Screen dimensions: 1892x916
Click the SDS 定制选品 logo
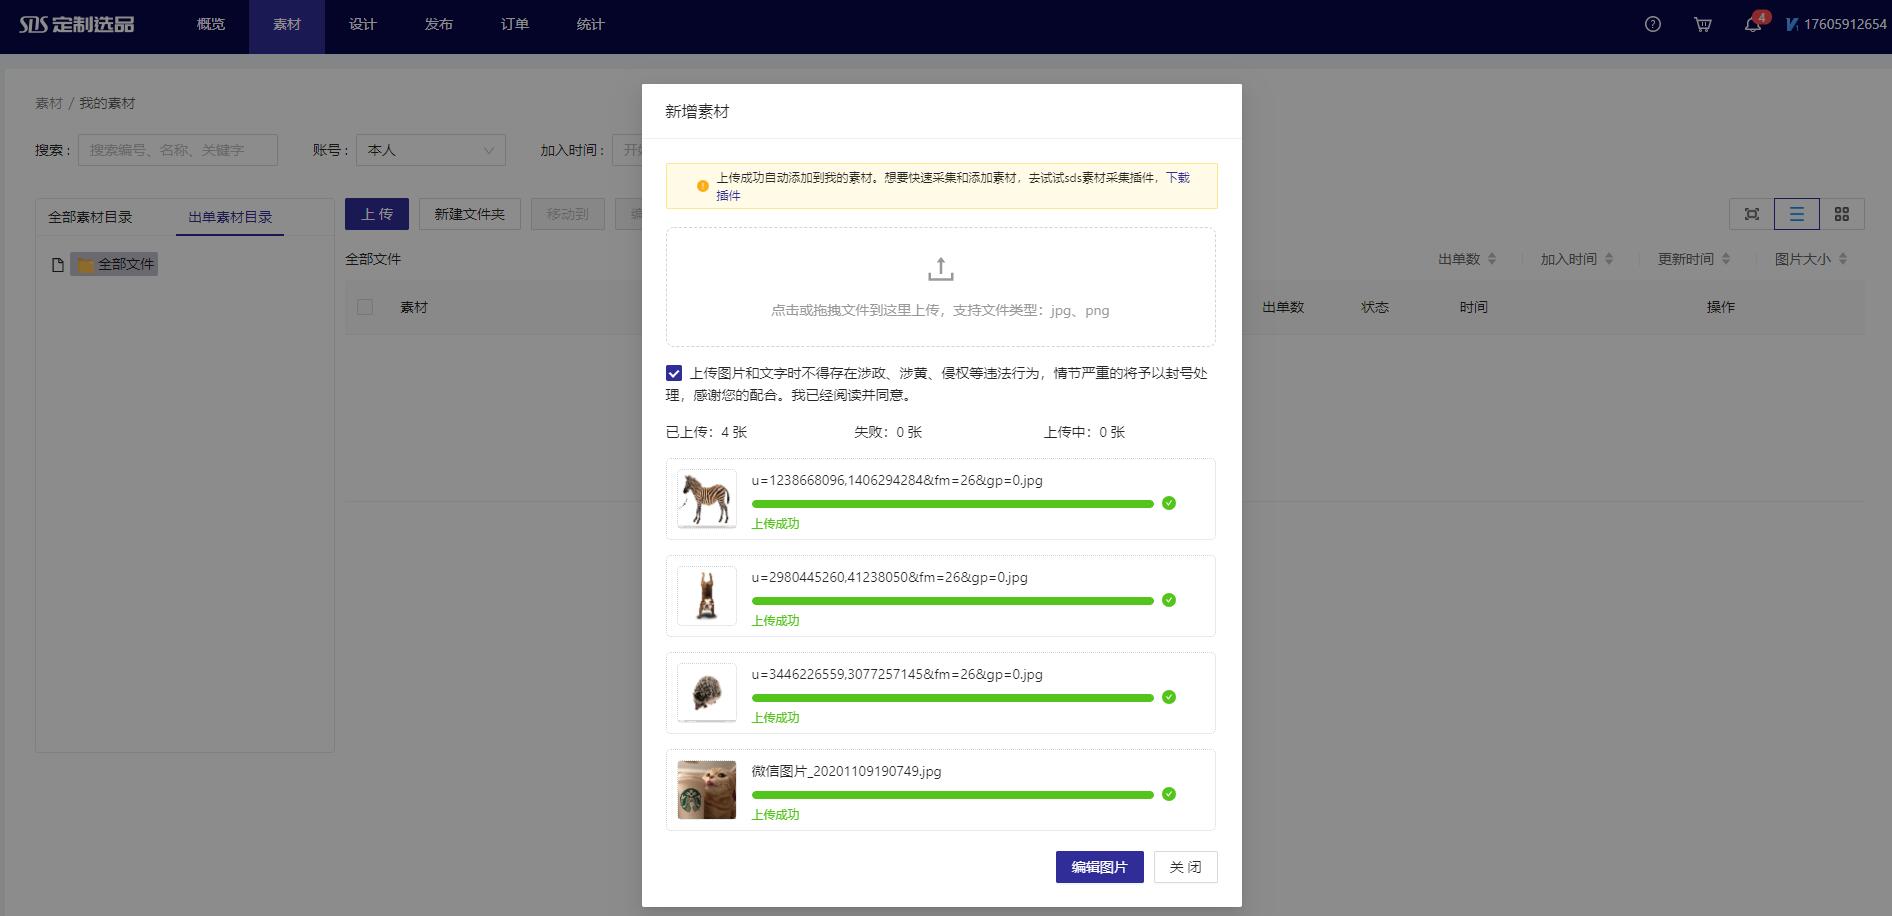pos(76,24)
